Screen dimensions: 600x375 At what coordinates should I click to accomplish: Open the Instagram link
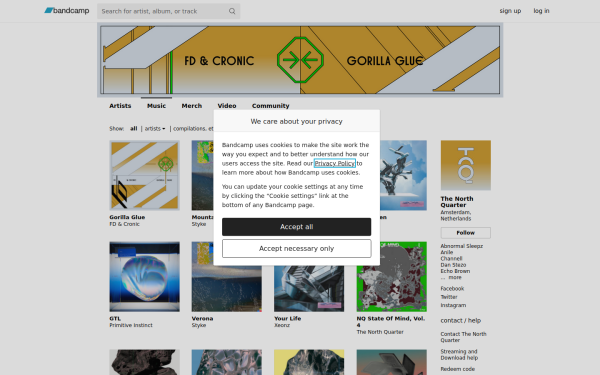[453, 305]
